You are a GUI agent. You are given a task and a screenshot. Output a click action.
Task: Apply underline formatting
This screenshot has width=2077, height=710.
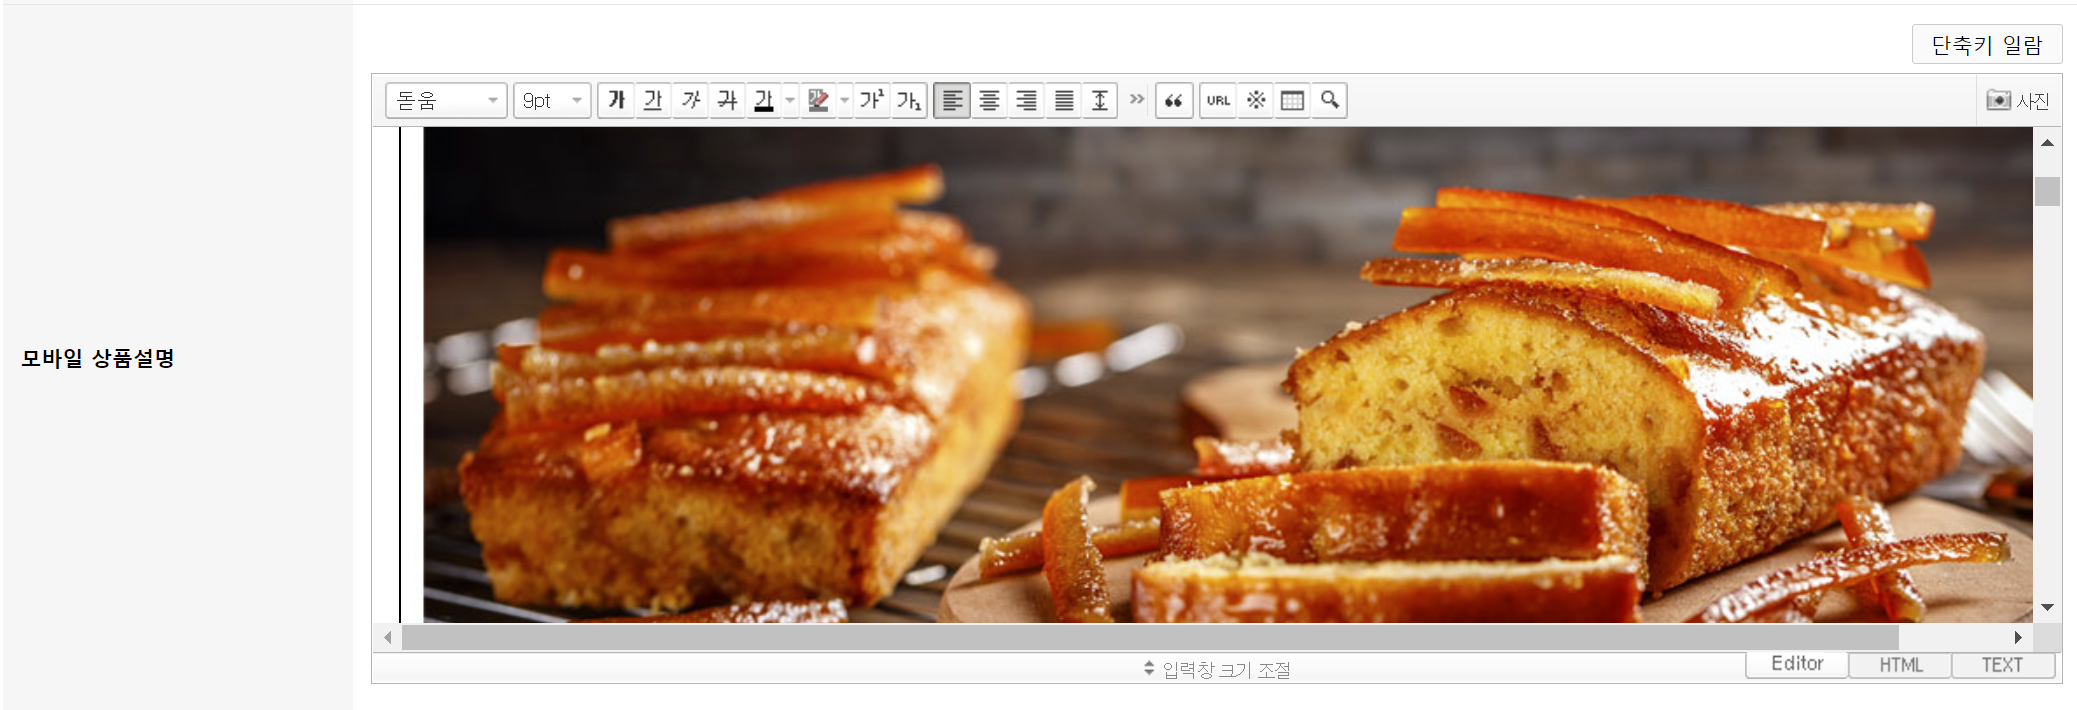[653, 100]
